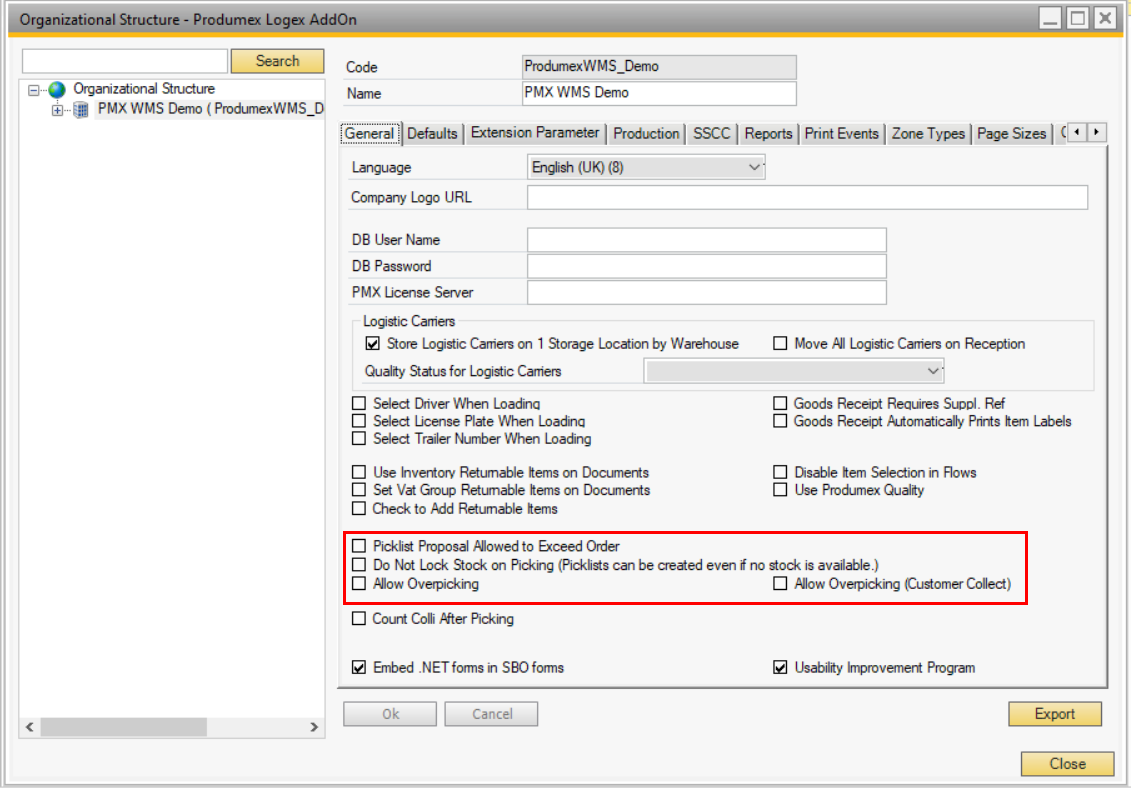Screen dimensions: 1131x788
Task: Enable Do Not Lock Stock on Picking
Action: (360, 565)
